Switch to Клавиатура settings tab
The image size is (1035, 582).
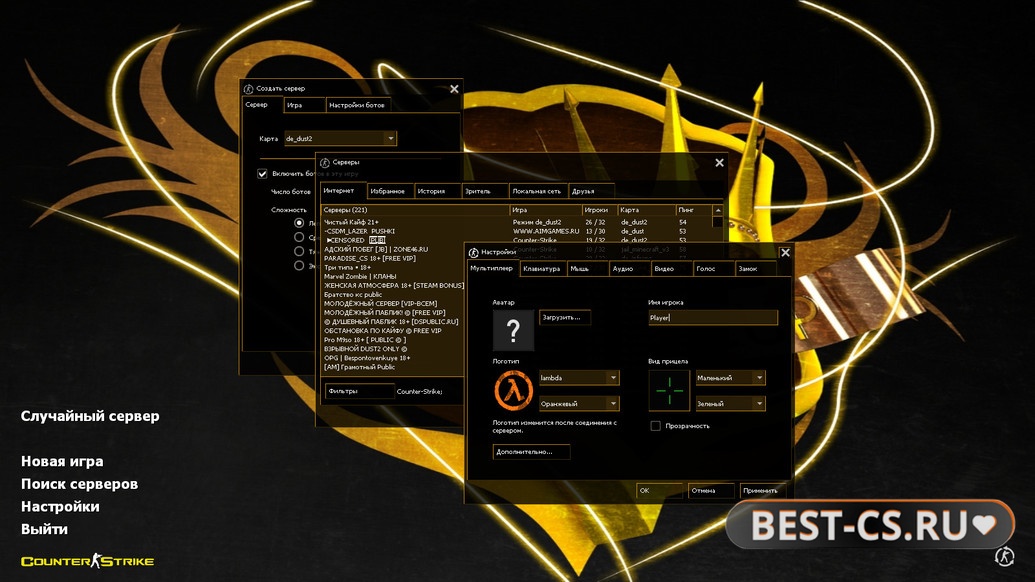click(543, 269)
